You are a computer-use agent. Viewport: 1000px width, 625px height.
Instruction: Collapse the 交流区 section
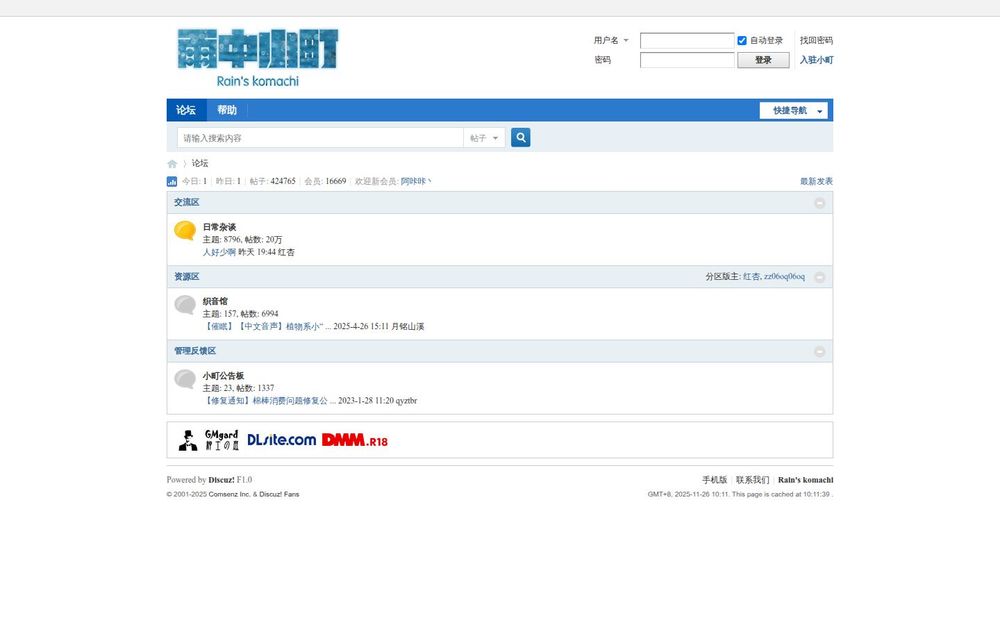pos(820,203)
